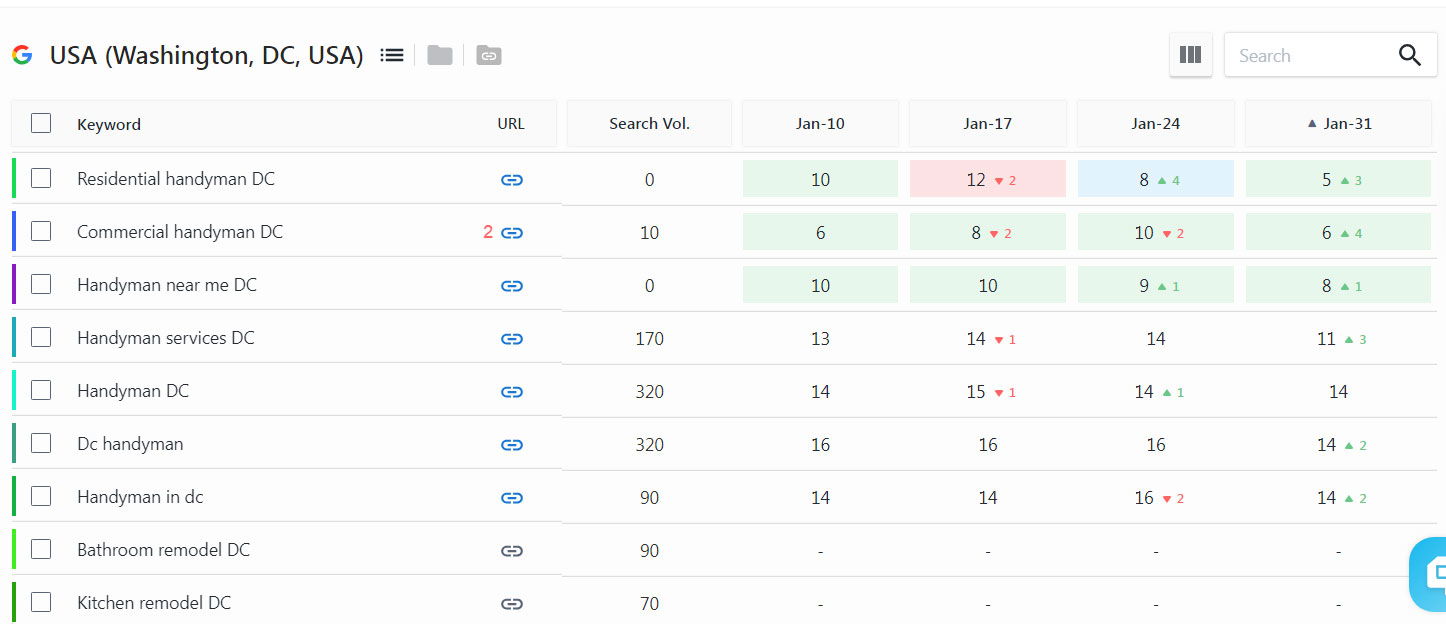Click the list view icon beside location title
The height and width of the screenshot is (624, 1446).
pos(392,55)
